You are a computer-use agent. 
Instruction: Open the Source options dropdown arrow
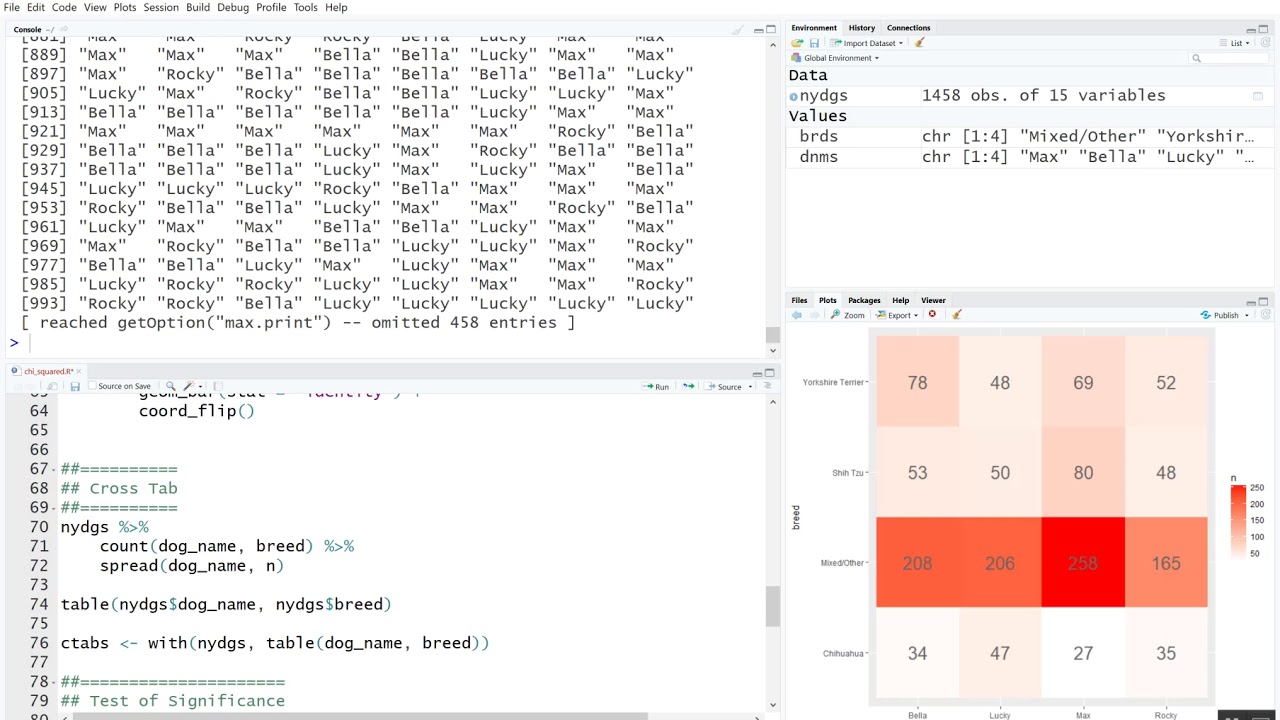(749, 386)
